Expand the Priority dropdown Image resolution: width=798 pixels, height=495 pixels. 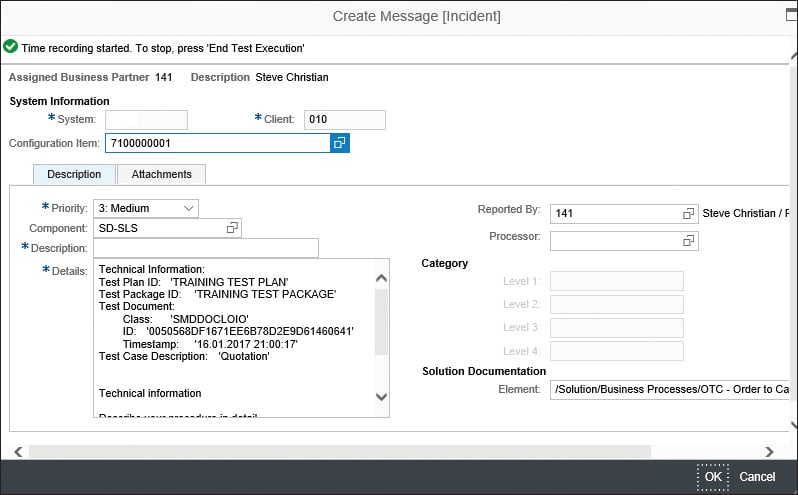(189, 208)
